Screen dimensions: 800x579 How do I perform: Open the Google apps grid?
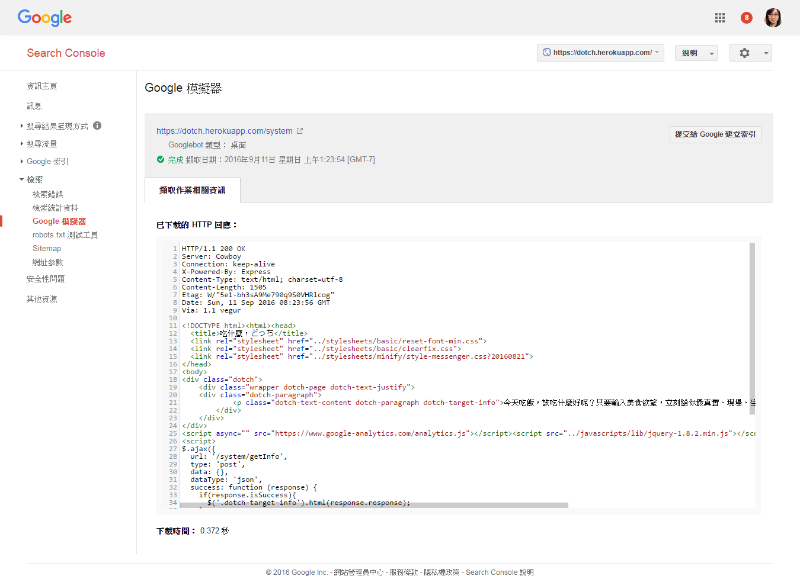coord(719,18)
